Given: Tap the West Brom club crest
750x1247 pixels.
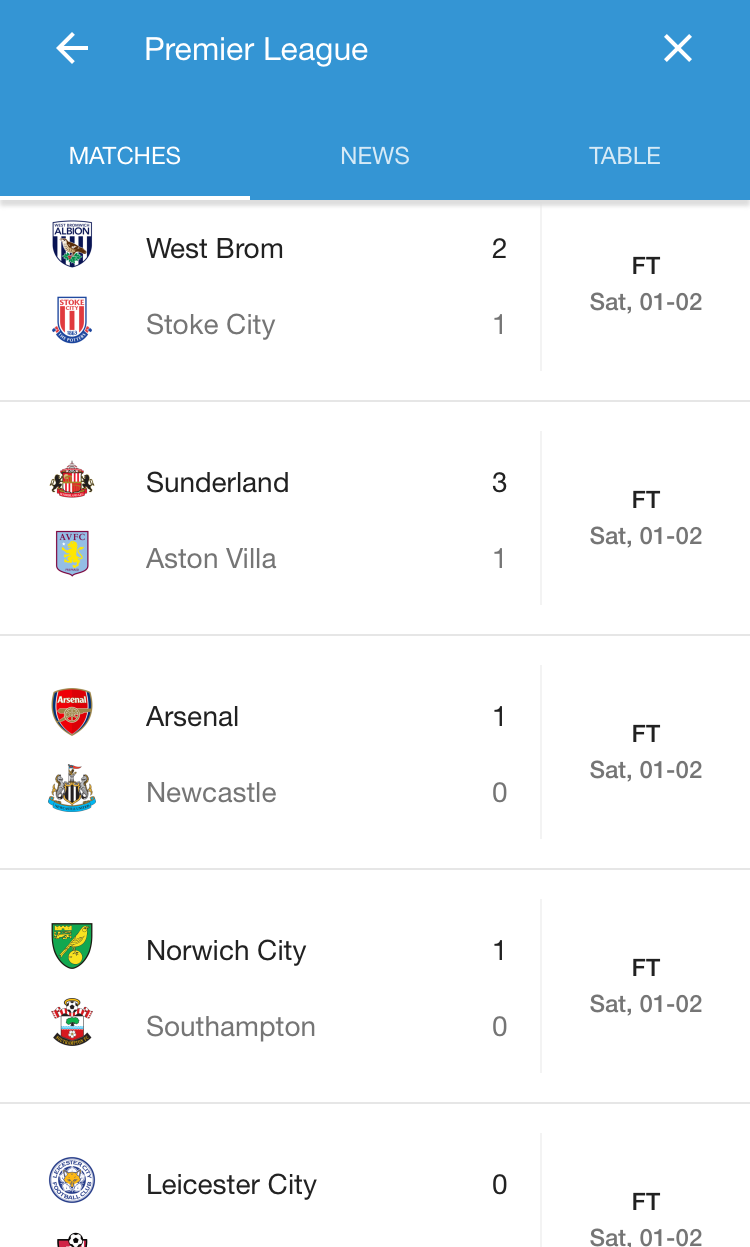Looking at the screenshot, I should click(72, 245).
